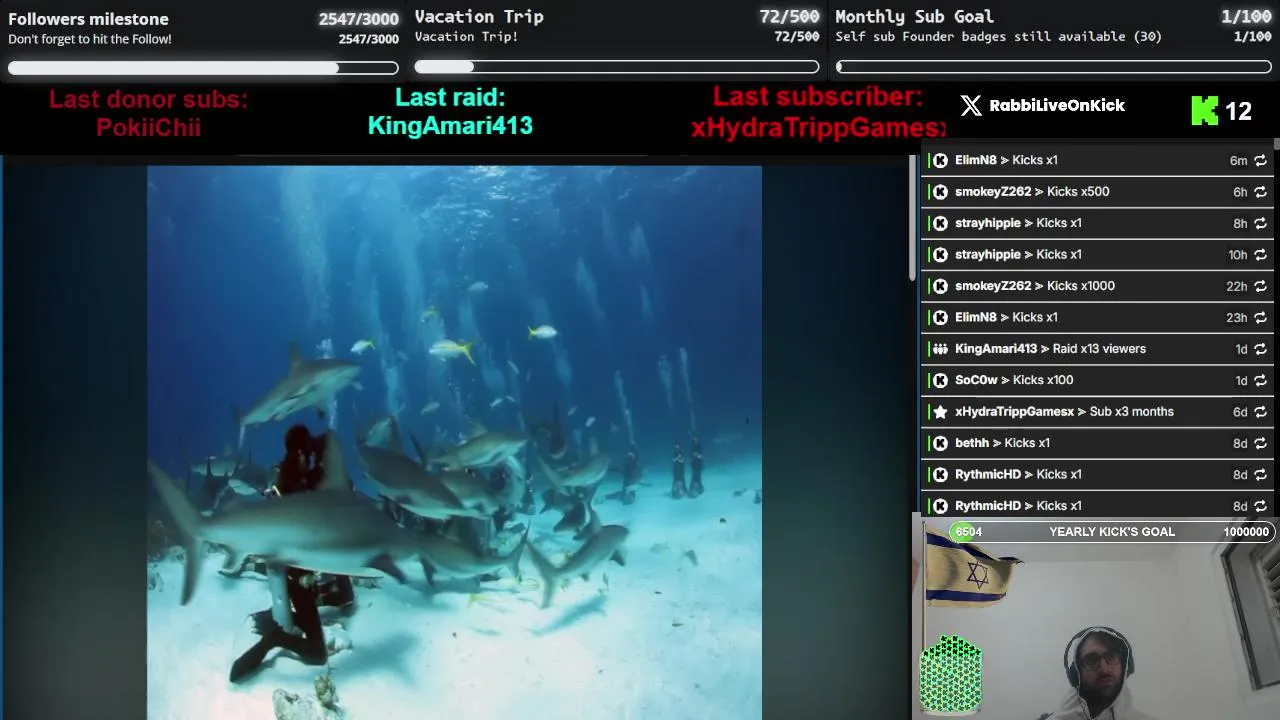Screen dimensions: 1280x720
Task: Click the 6d timestamp in event list
Action: pos(1240,412)
